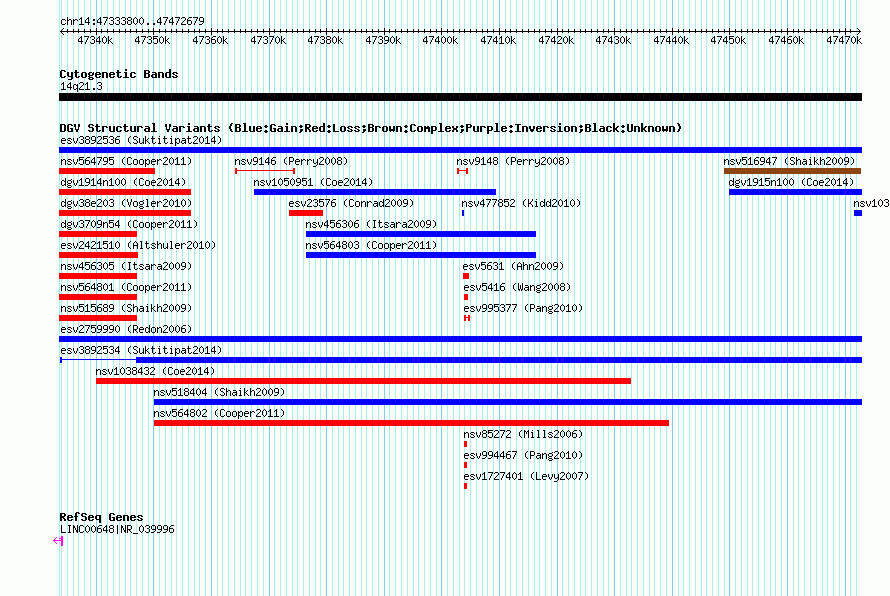
Task: Click the nsv1050951 (Coe2014) label
Action: tap(313, 182)
